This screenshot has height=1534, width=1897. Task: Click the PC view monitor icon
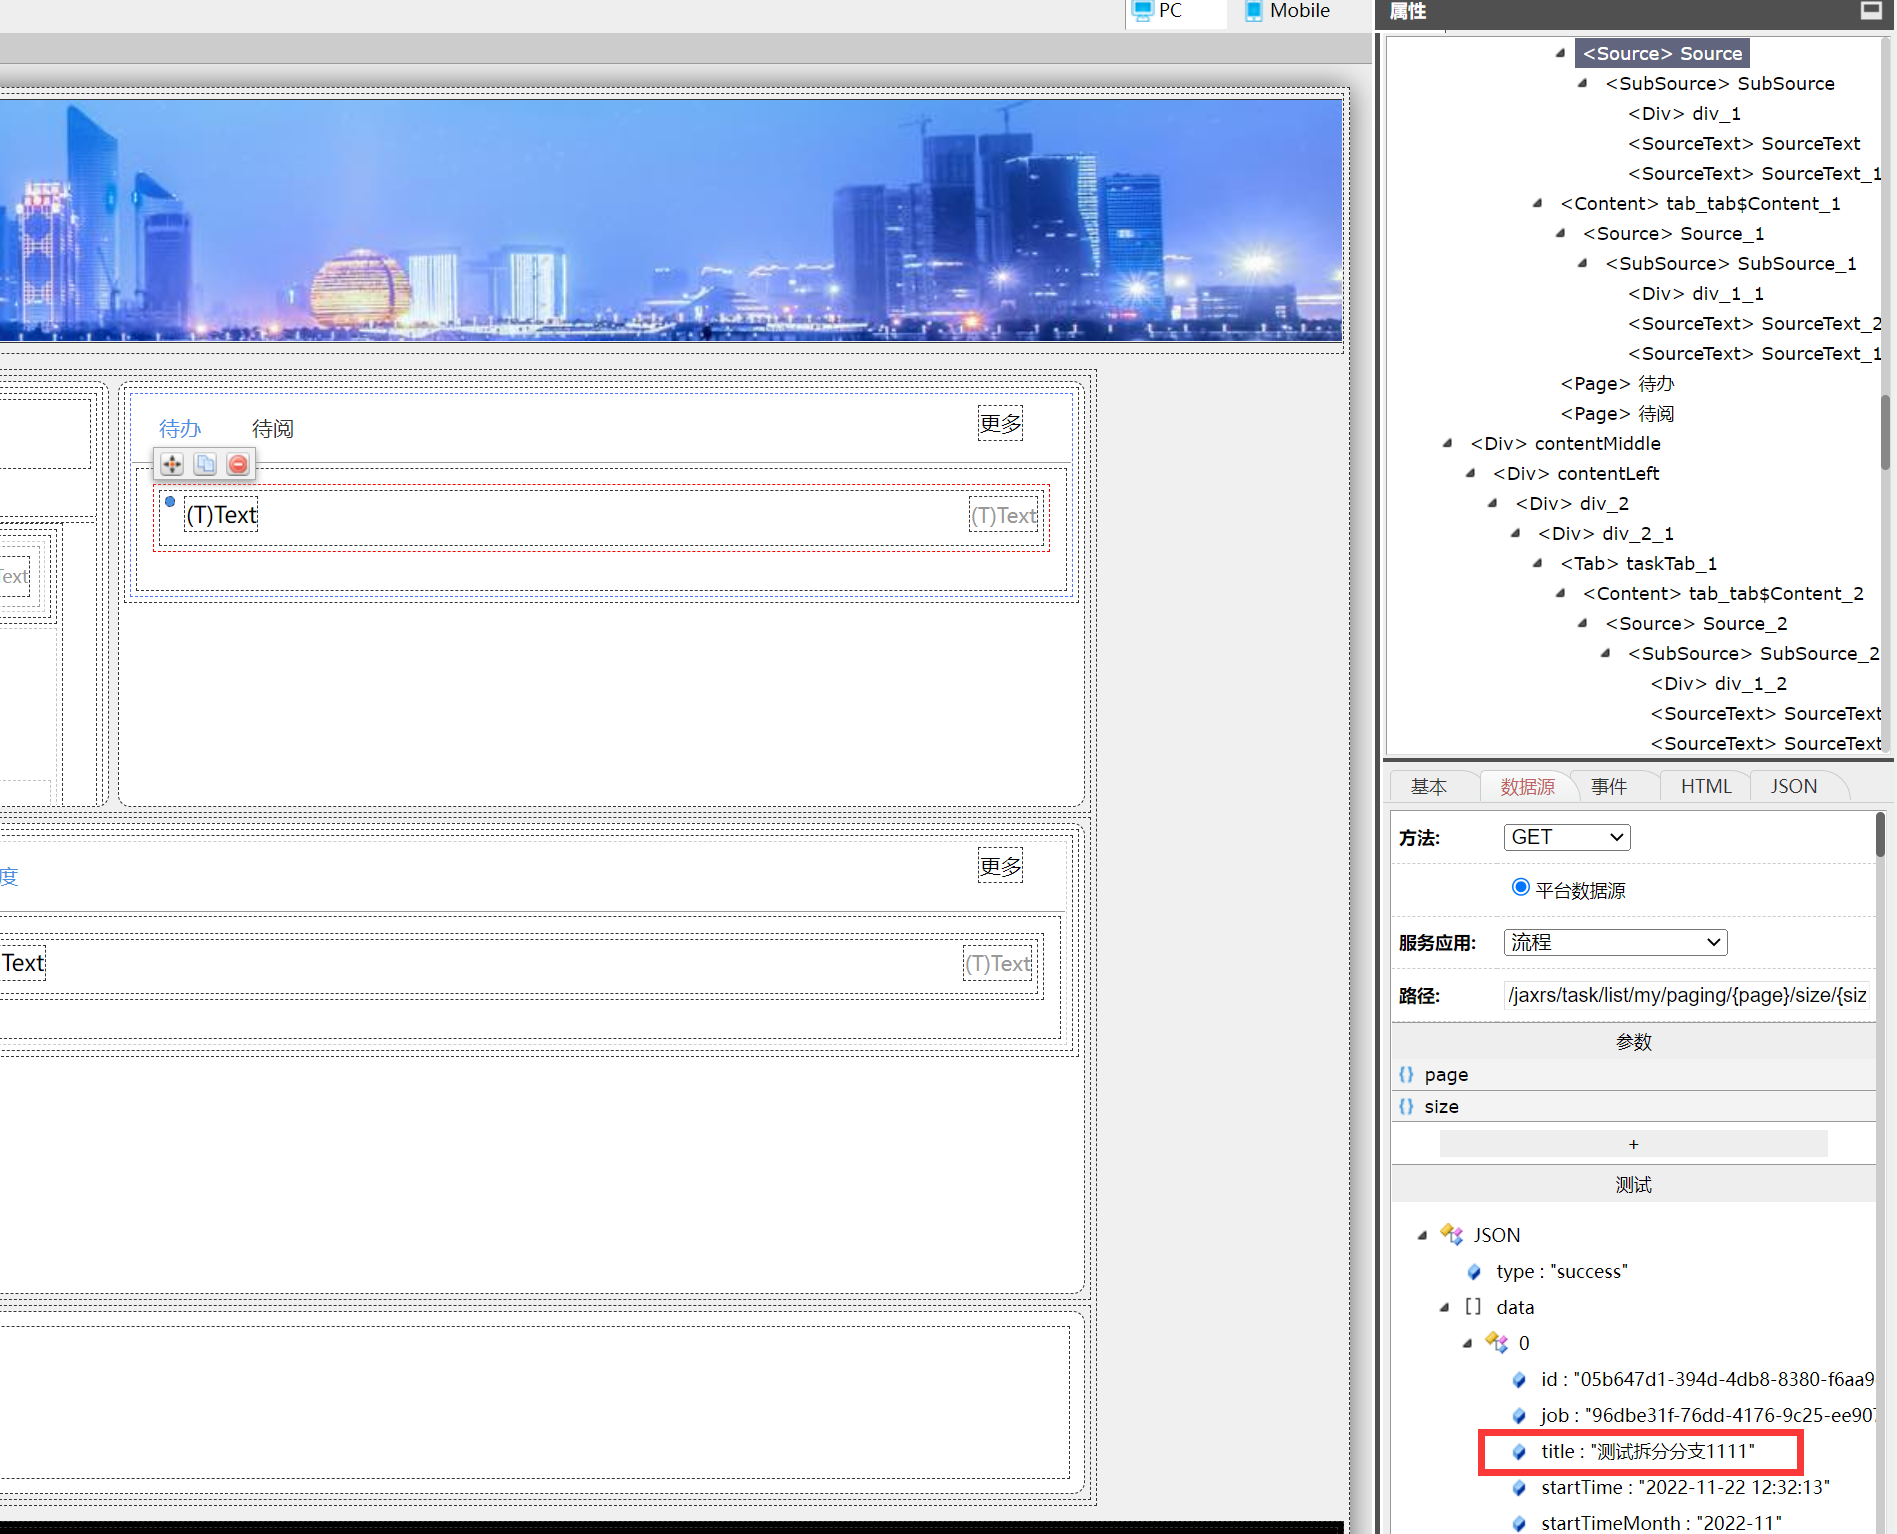click(x=1142, y=11)
